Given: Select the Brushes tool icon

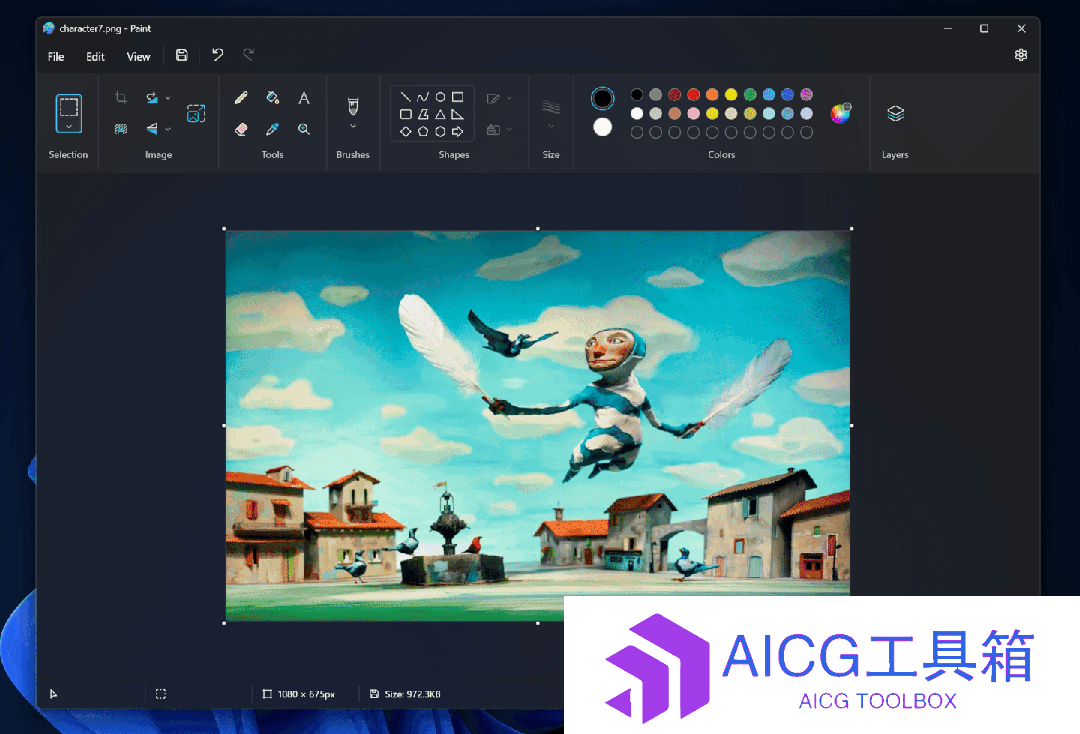Looking at the screenshot, I should coord(353,106).
